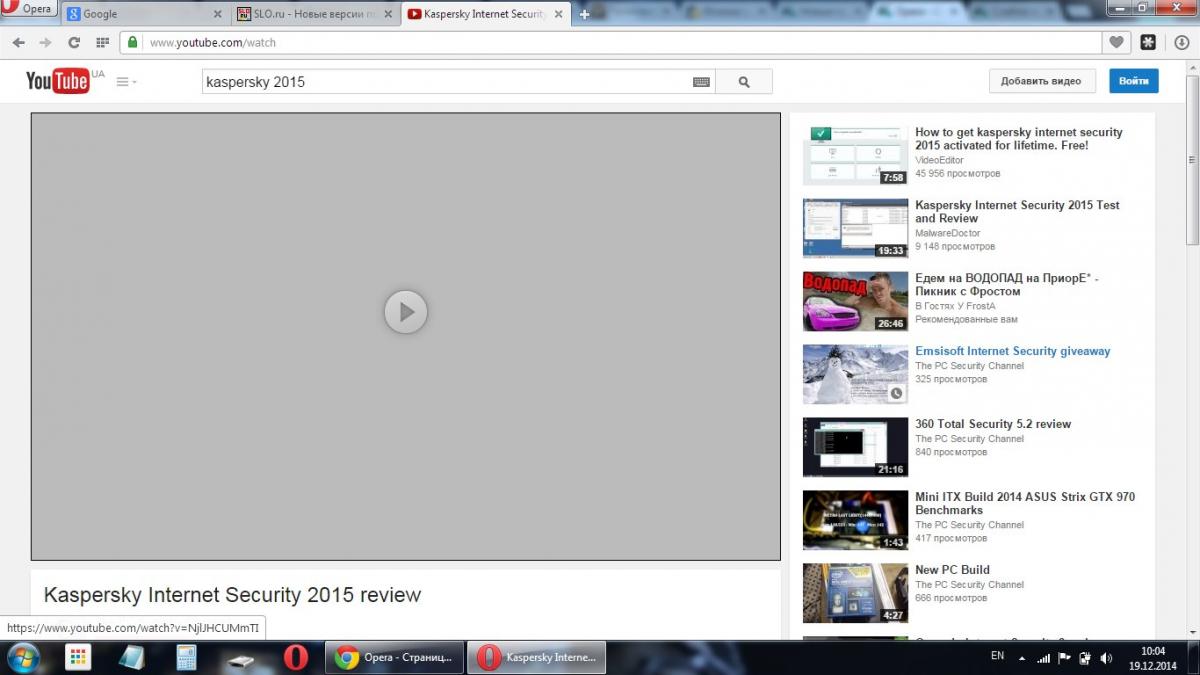Select the Kaspersky Internet Security tab

[484, 14]
